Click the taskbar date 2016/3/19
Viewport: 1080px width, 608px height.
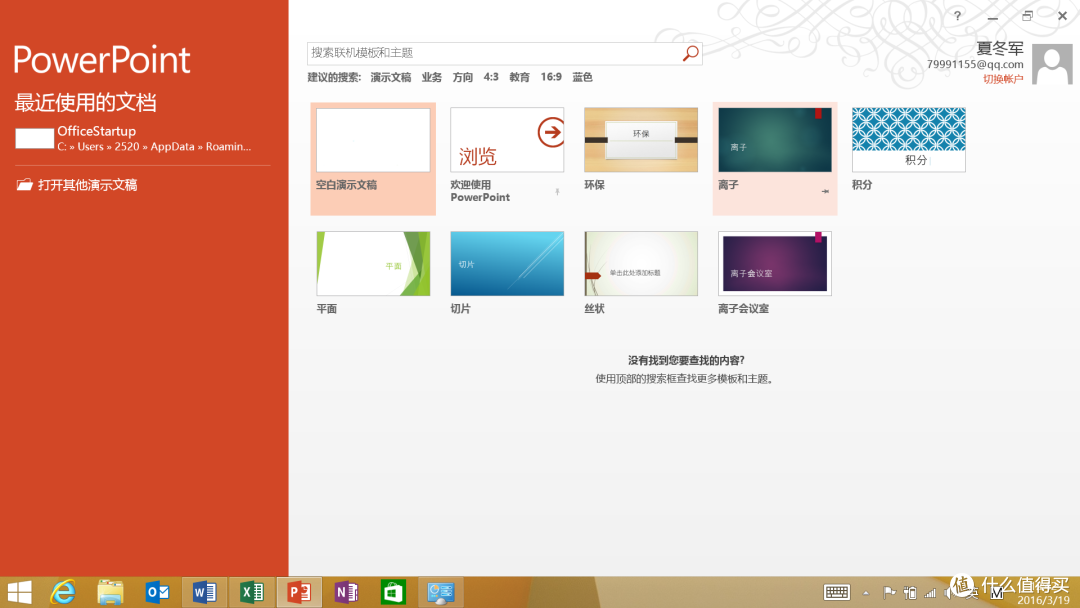1043,600
